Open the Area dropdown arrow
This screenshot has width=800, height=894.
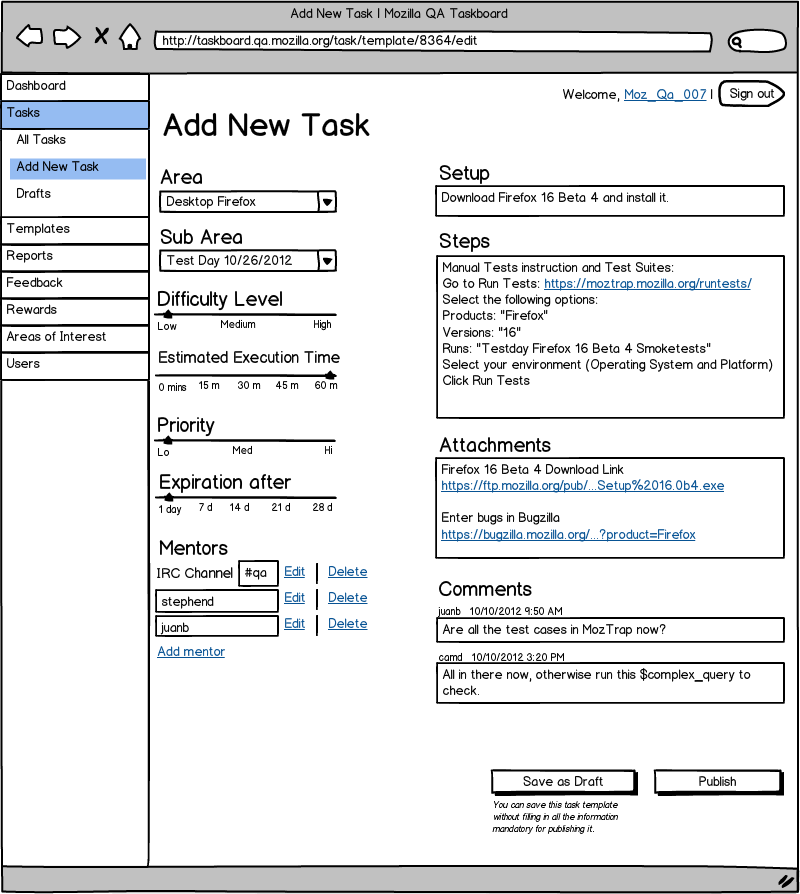point(327,202)
